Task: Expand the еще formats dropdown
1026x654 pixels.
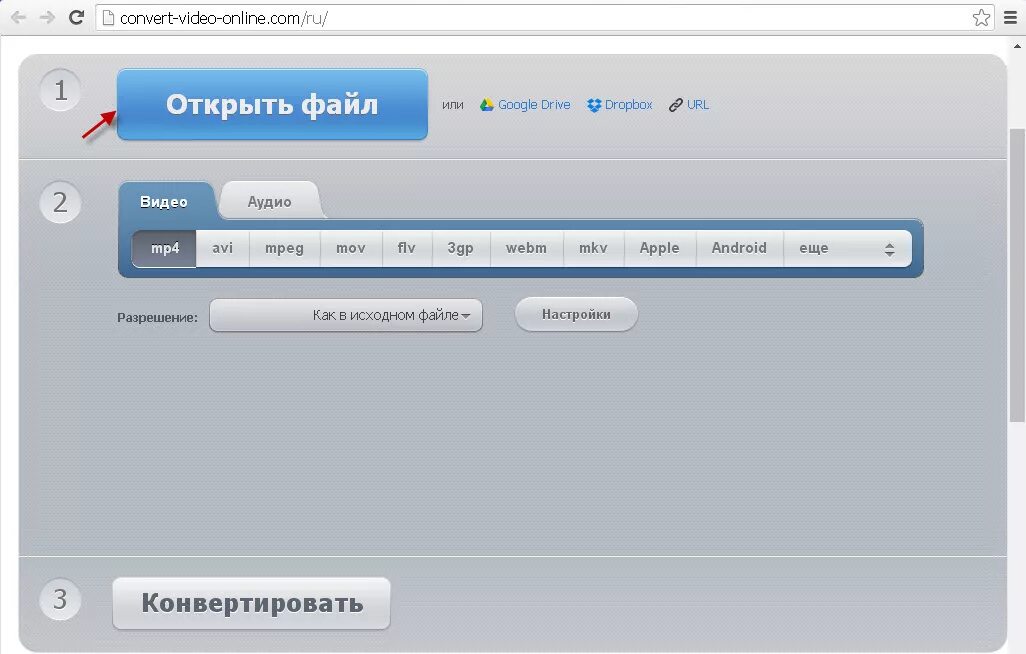Action: tap(847, 248)
